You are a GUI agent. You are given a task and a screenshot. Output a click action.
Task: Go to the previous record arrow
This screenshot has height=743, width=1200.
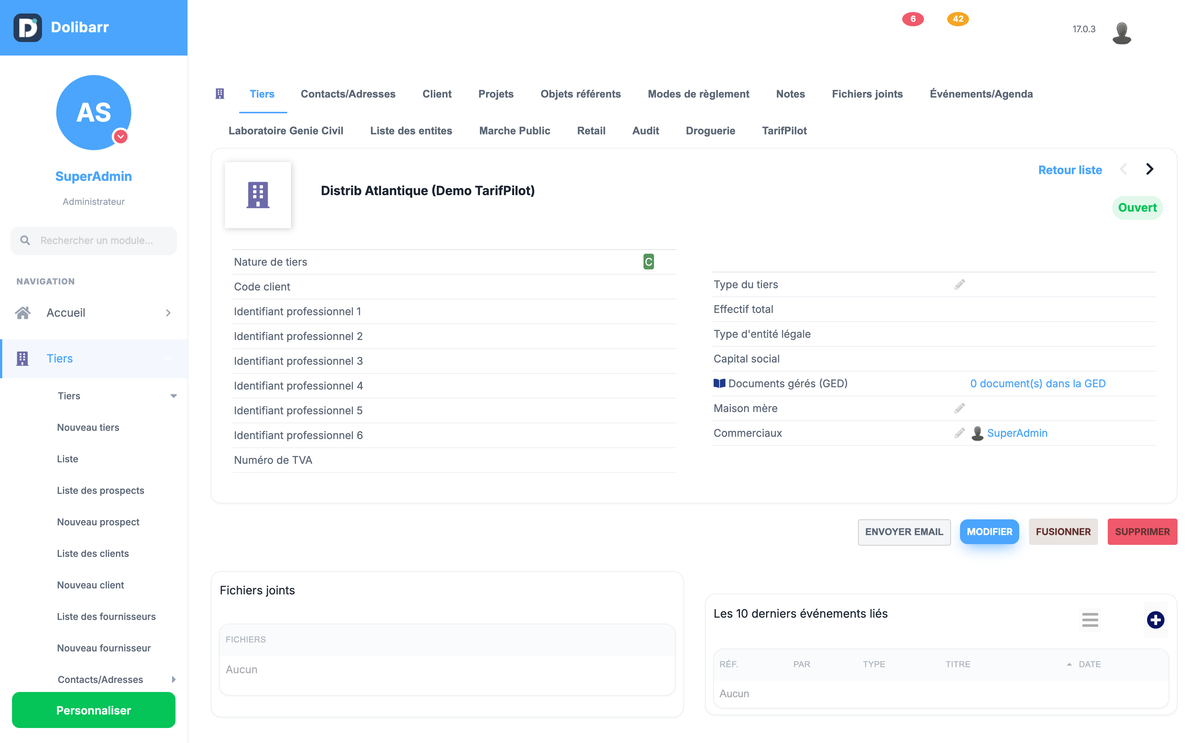pyautogui.click(x=1124, y=170)
